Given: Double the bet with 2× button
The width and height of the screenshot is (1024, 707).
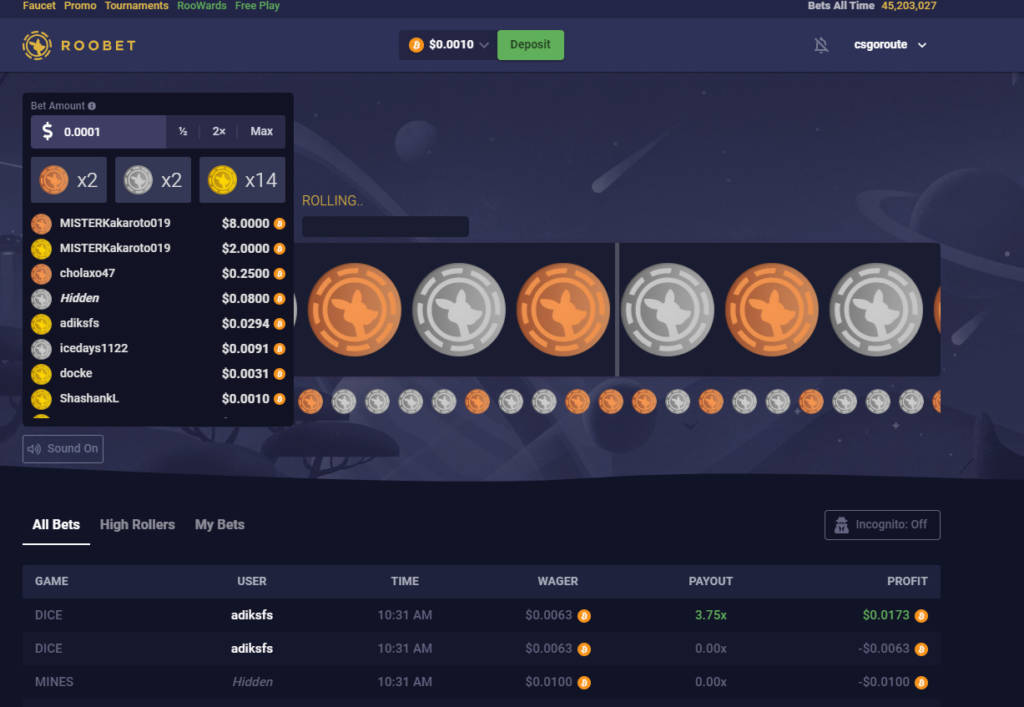Looking at the screenshot, I should (219, 132).
